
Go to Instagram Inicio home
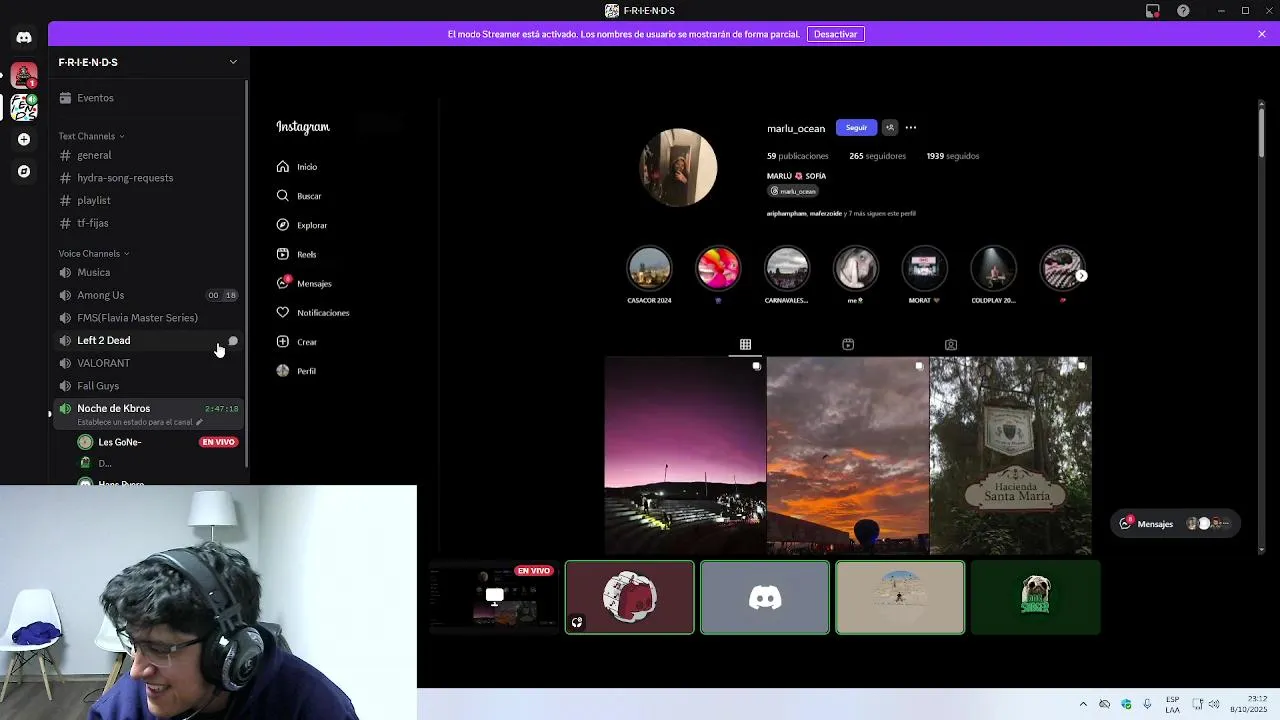click(x=297, y=167)
